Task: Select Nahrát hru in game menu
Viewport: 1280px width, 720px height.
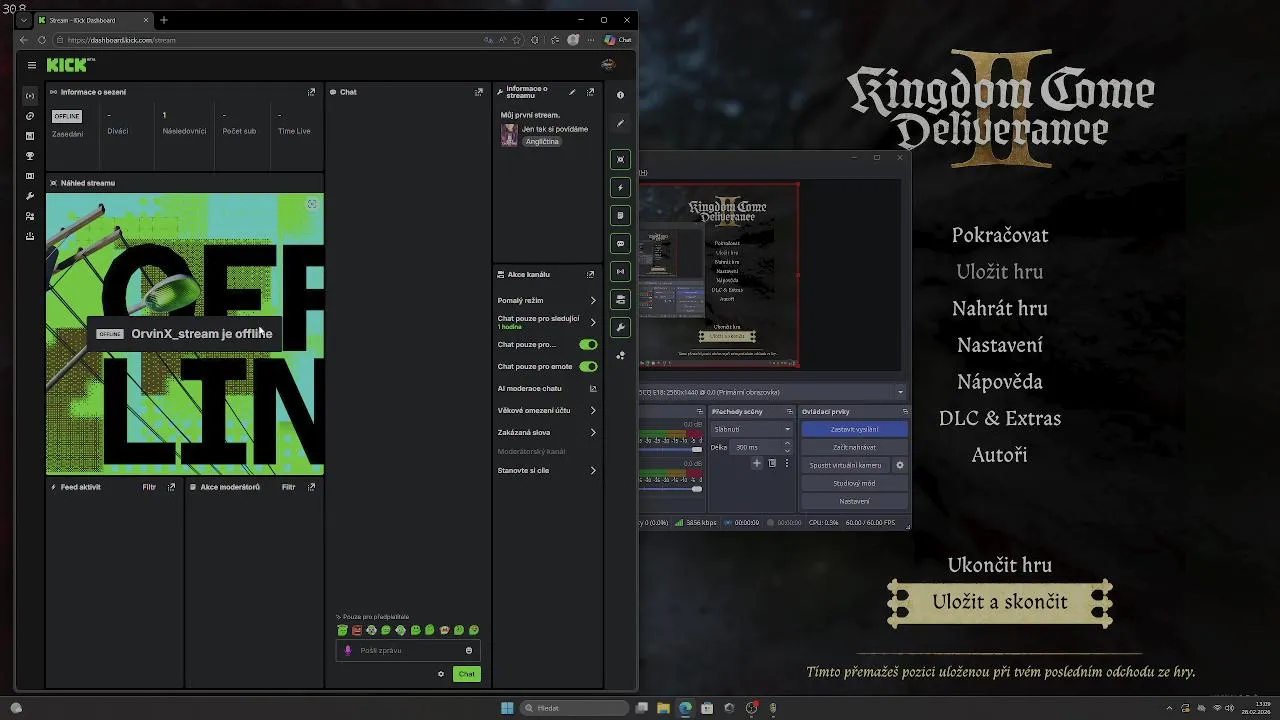Action: click(1000, 308)
